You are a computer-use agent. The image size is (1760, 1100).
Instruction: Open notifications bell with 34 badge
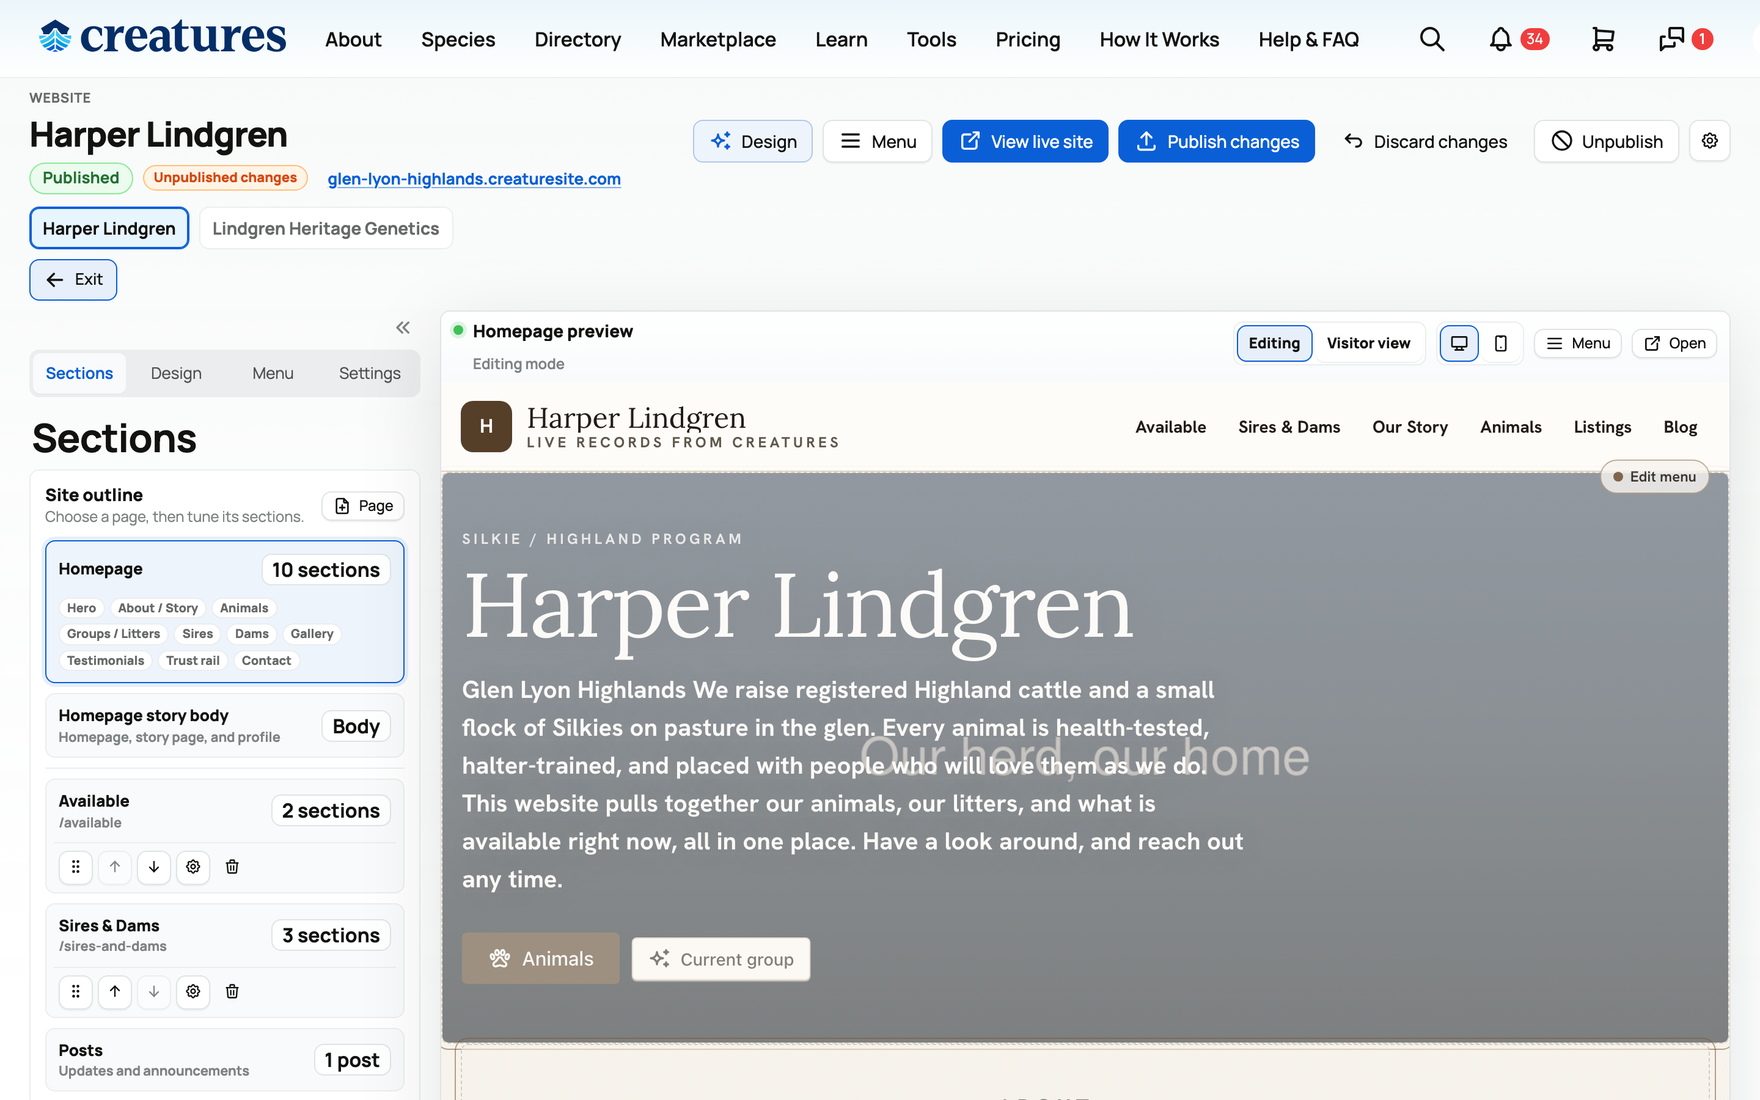click(1518, 39)
